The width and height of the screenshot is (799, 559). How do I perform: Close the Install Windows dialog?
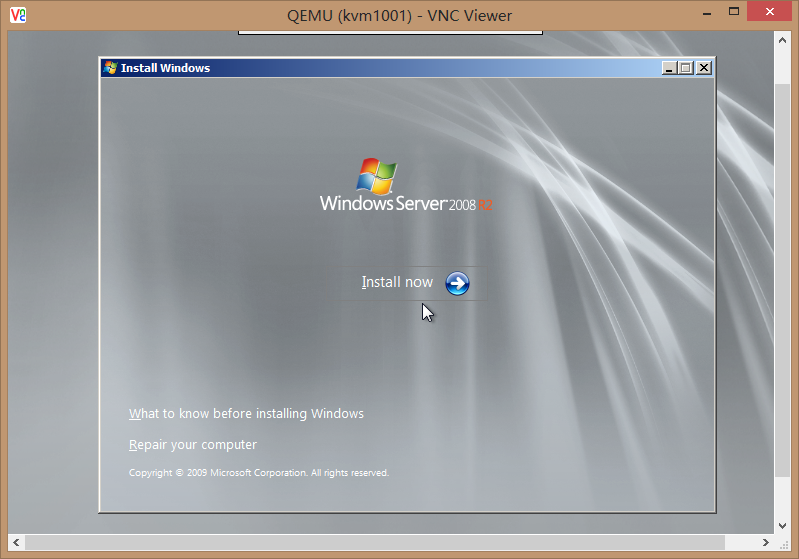click(x=704, y=68)
